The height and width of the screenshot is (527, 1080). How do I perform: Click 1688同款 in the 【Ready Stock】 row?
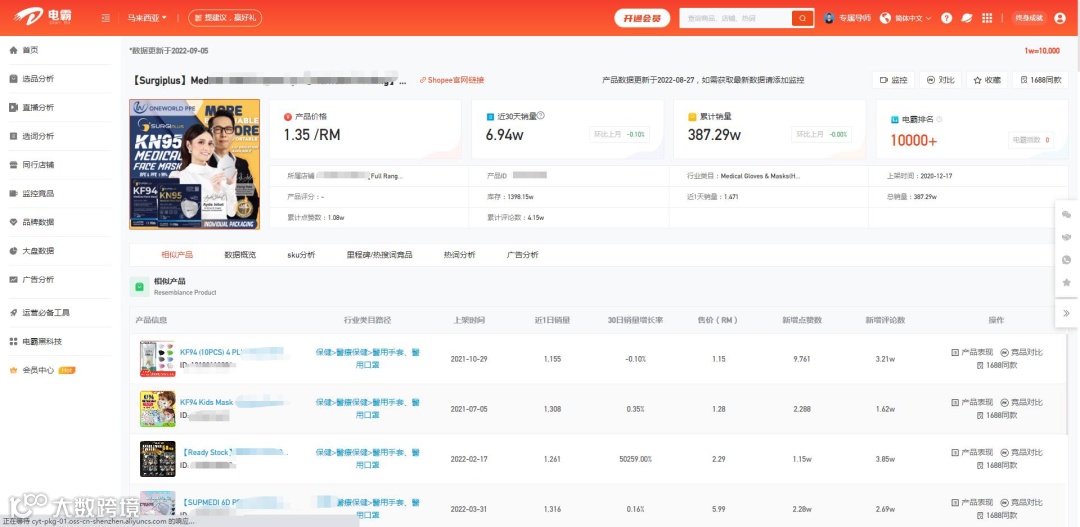(997, 466)
